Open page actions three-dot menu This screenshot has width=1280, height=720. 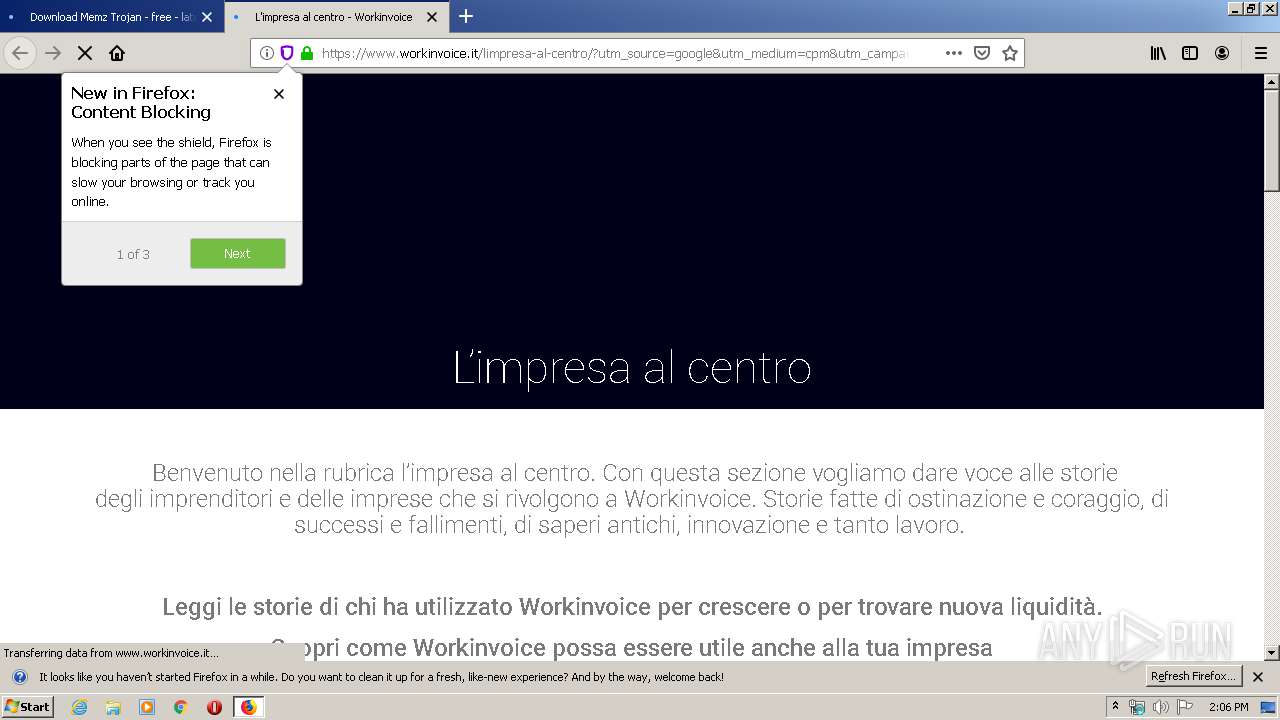tap(954, 53)
